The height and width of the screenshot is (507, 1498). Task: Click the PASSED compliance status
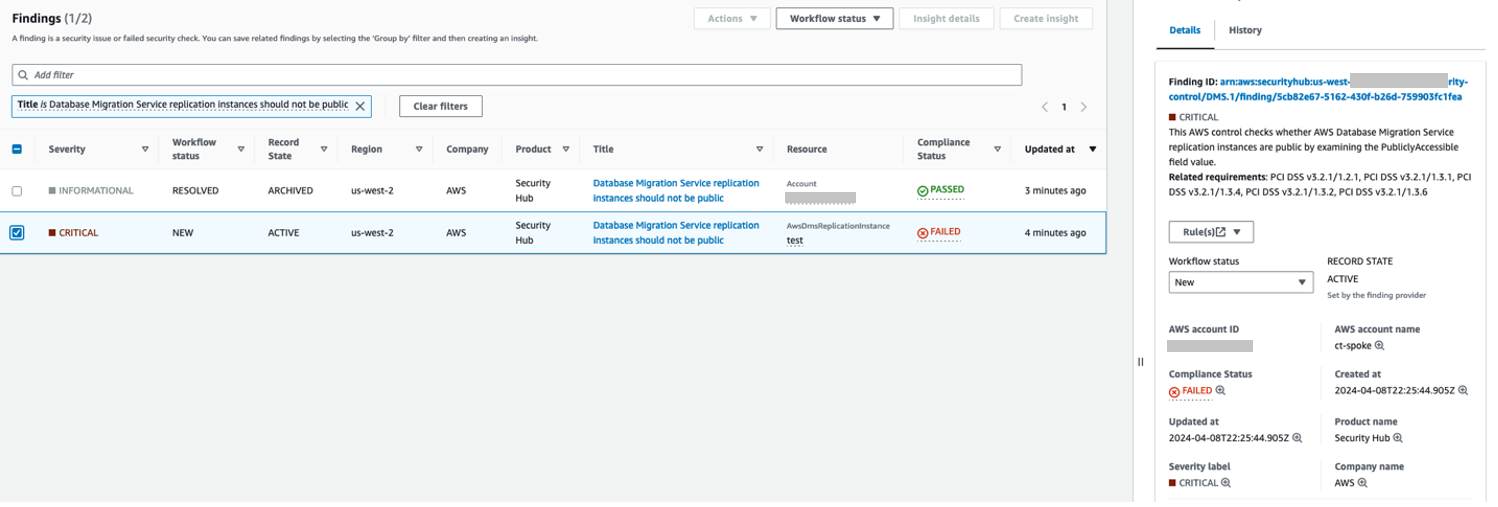point(941,190)
